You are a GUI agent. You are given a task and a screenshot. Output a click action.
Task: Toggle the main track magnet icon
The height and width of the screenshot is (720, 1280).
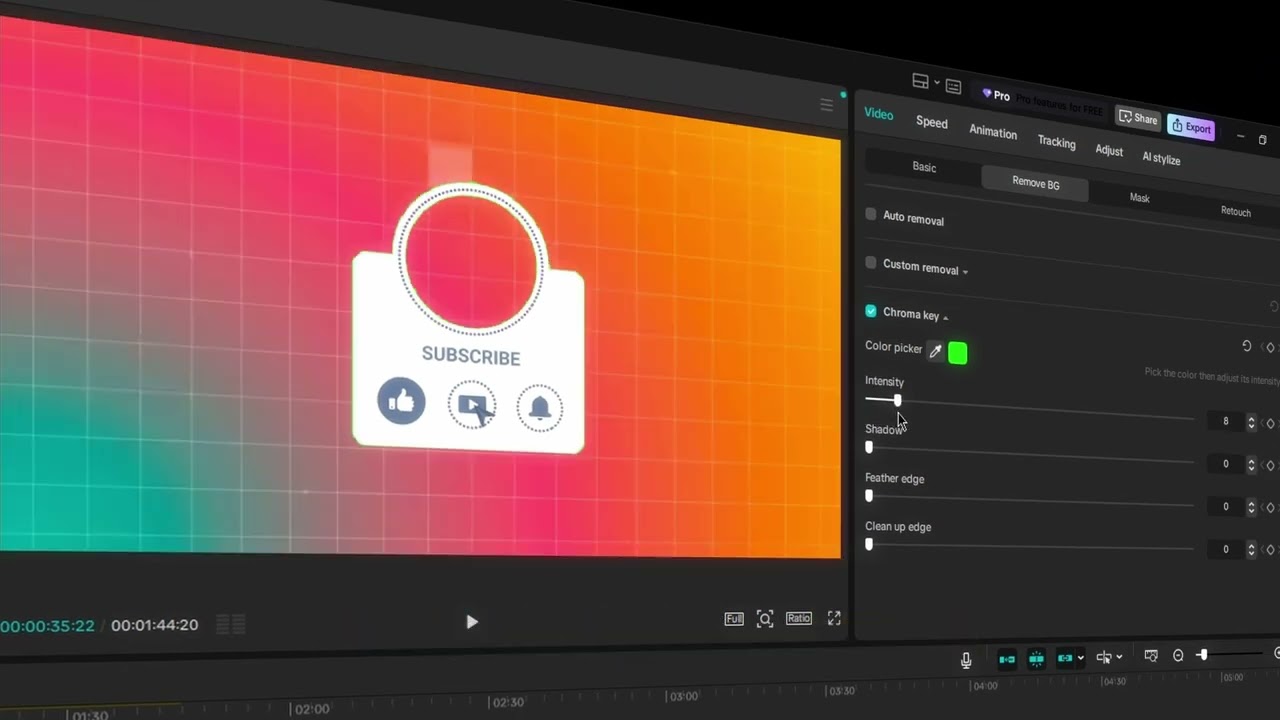(1007, 659)
